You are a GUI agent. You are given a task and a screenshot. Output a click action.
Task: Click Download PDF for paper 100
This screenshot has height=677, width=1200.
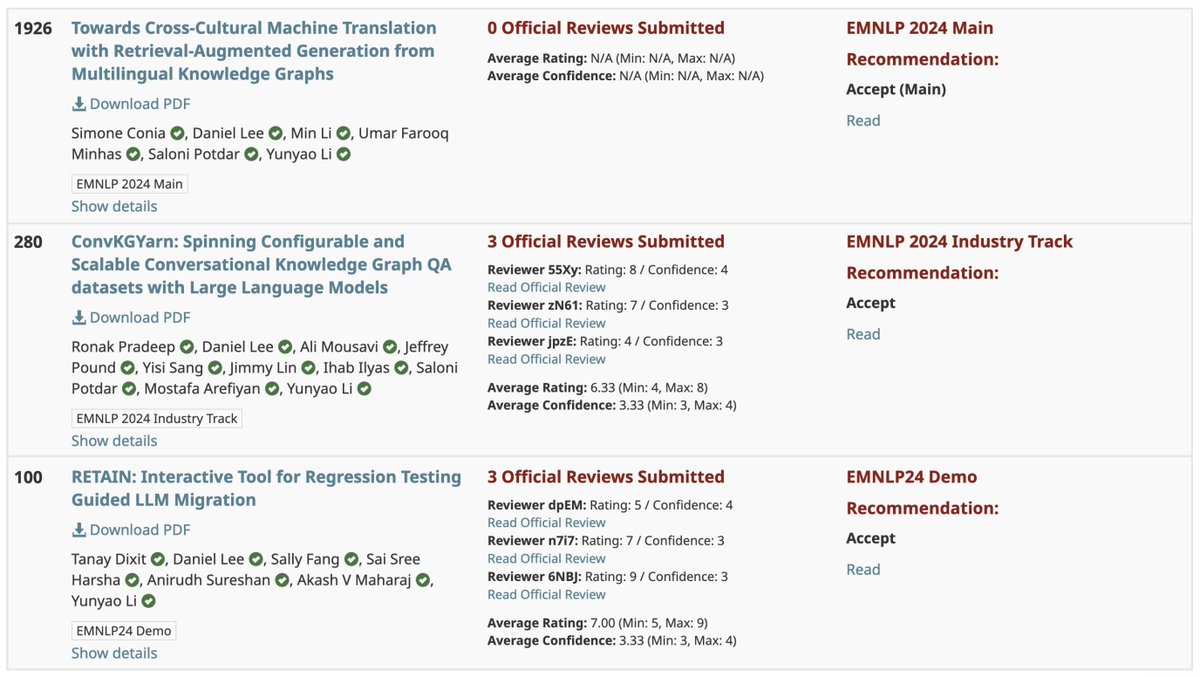pyautogui.click(x=131, y=530)
